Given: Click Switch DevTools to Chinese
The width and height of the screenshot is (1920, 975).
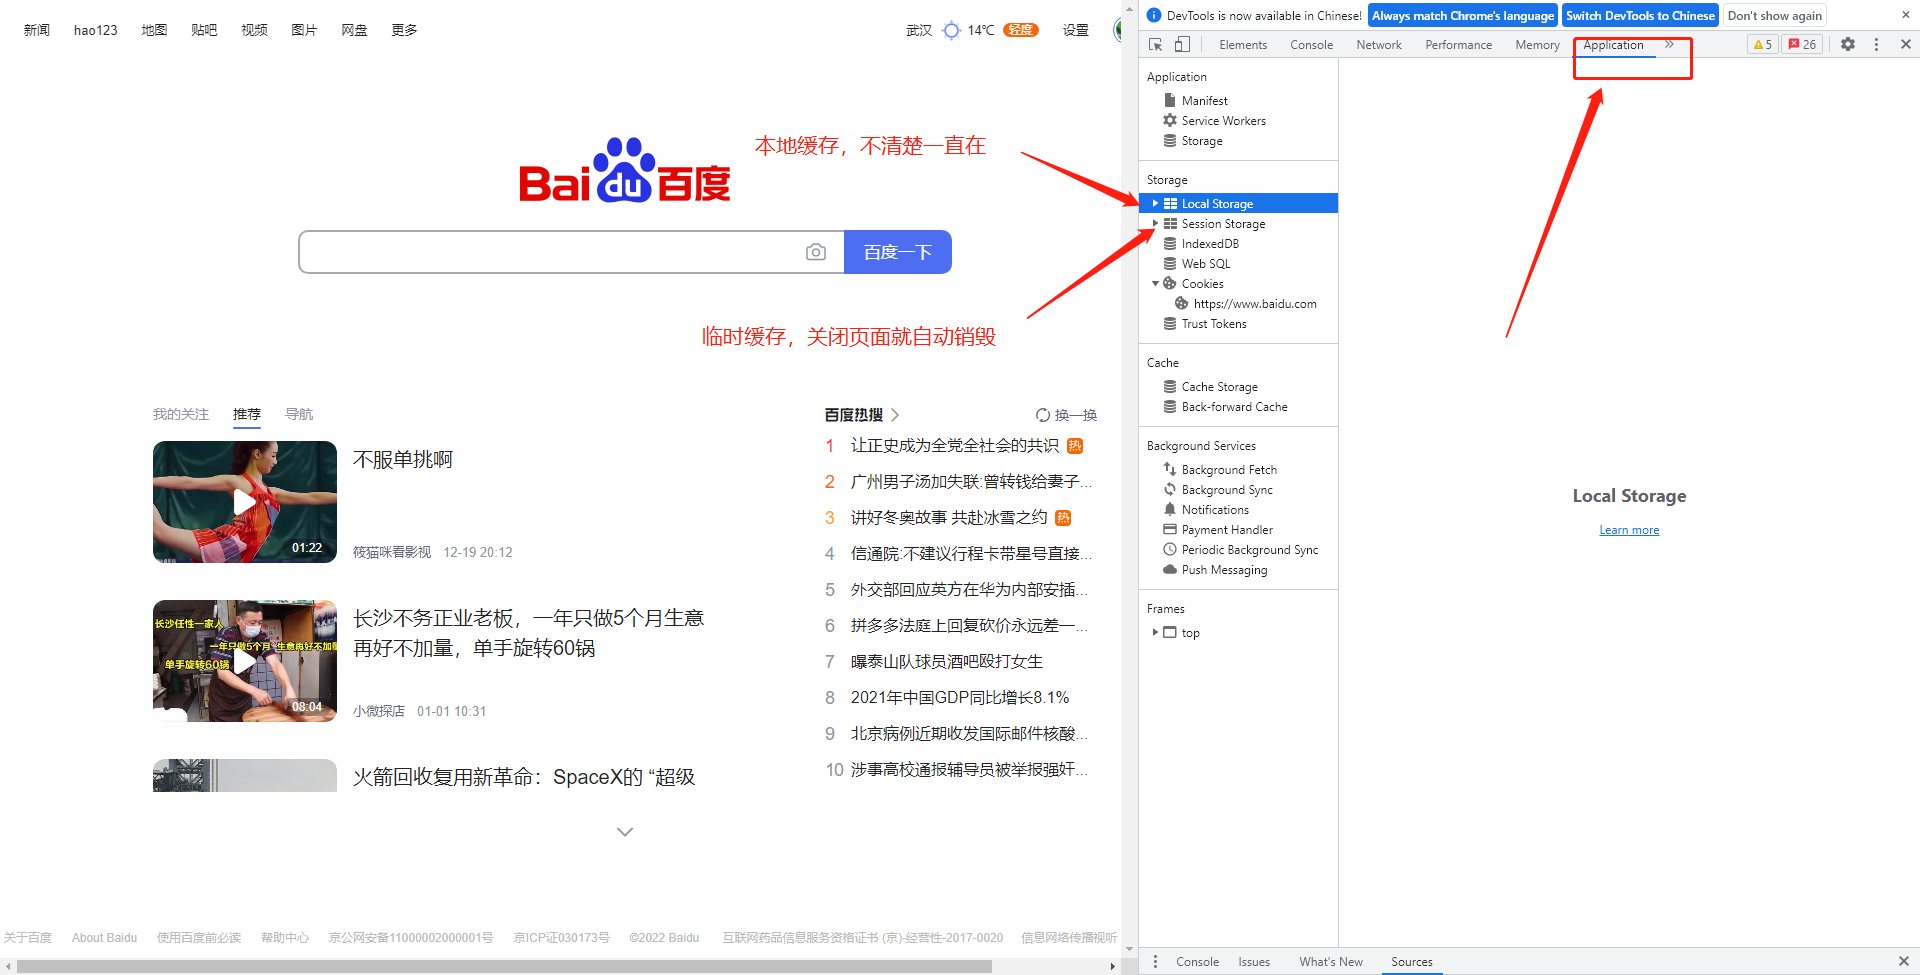Looking at the screenshot, I should pos(1640,15).
